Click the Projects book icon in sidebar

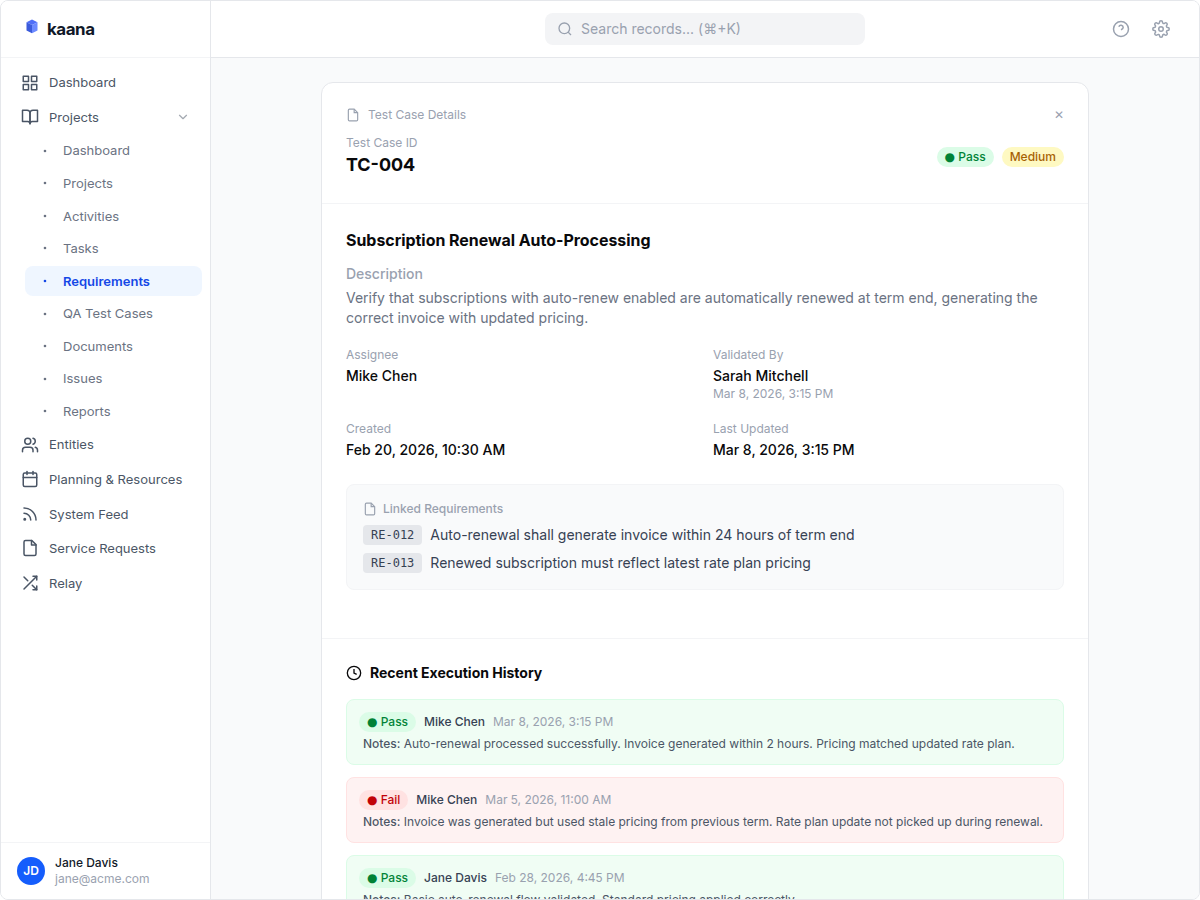tap(31, 117)
